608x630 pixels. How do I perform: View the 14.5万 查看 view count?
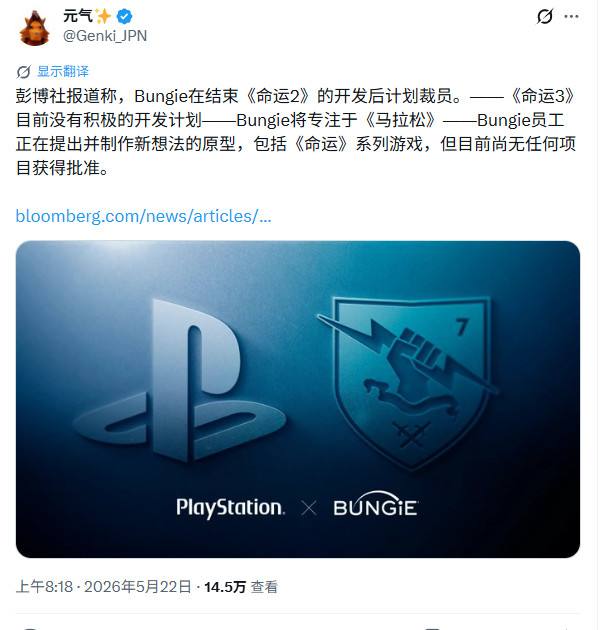tap(241, 587)
